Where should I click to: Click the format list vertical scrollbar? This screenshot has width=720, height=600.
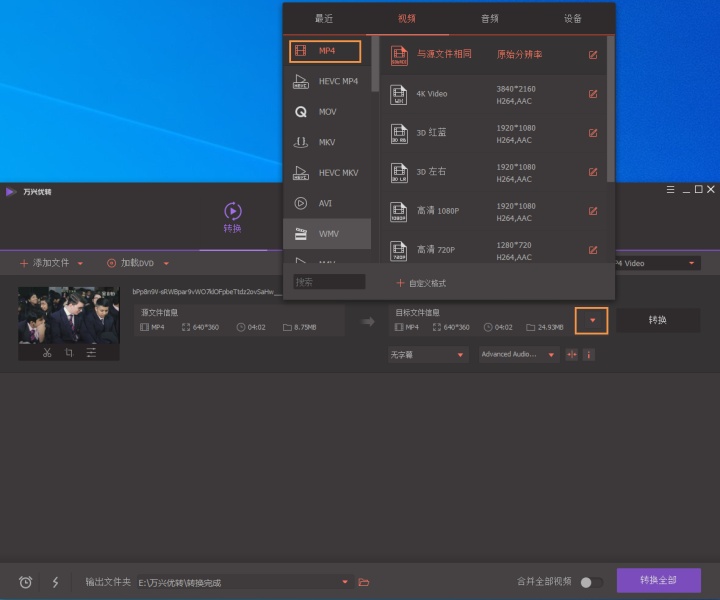click(x=375, y=64)
